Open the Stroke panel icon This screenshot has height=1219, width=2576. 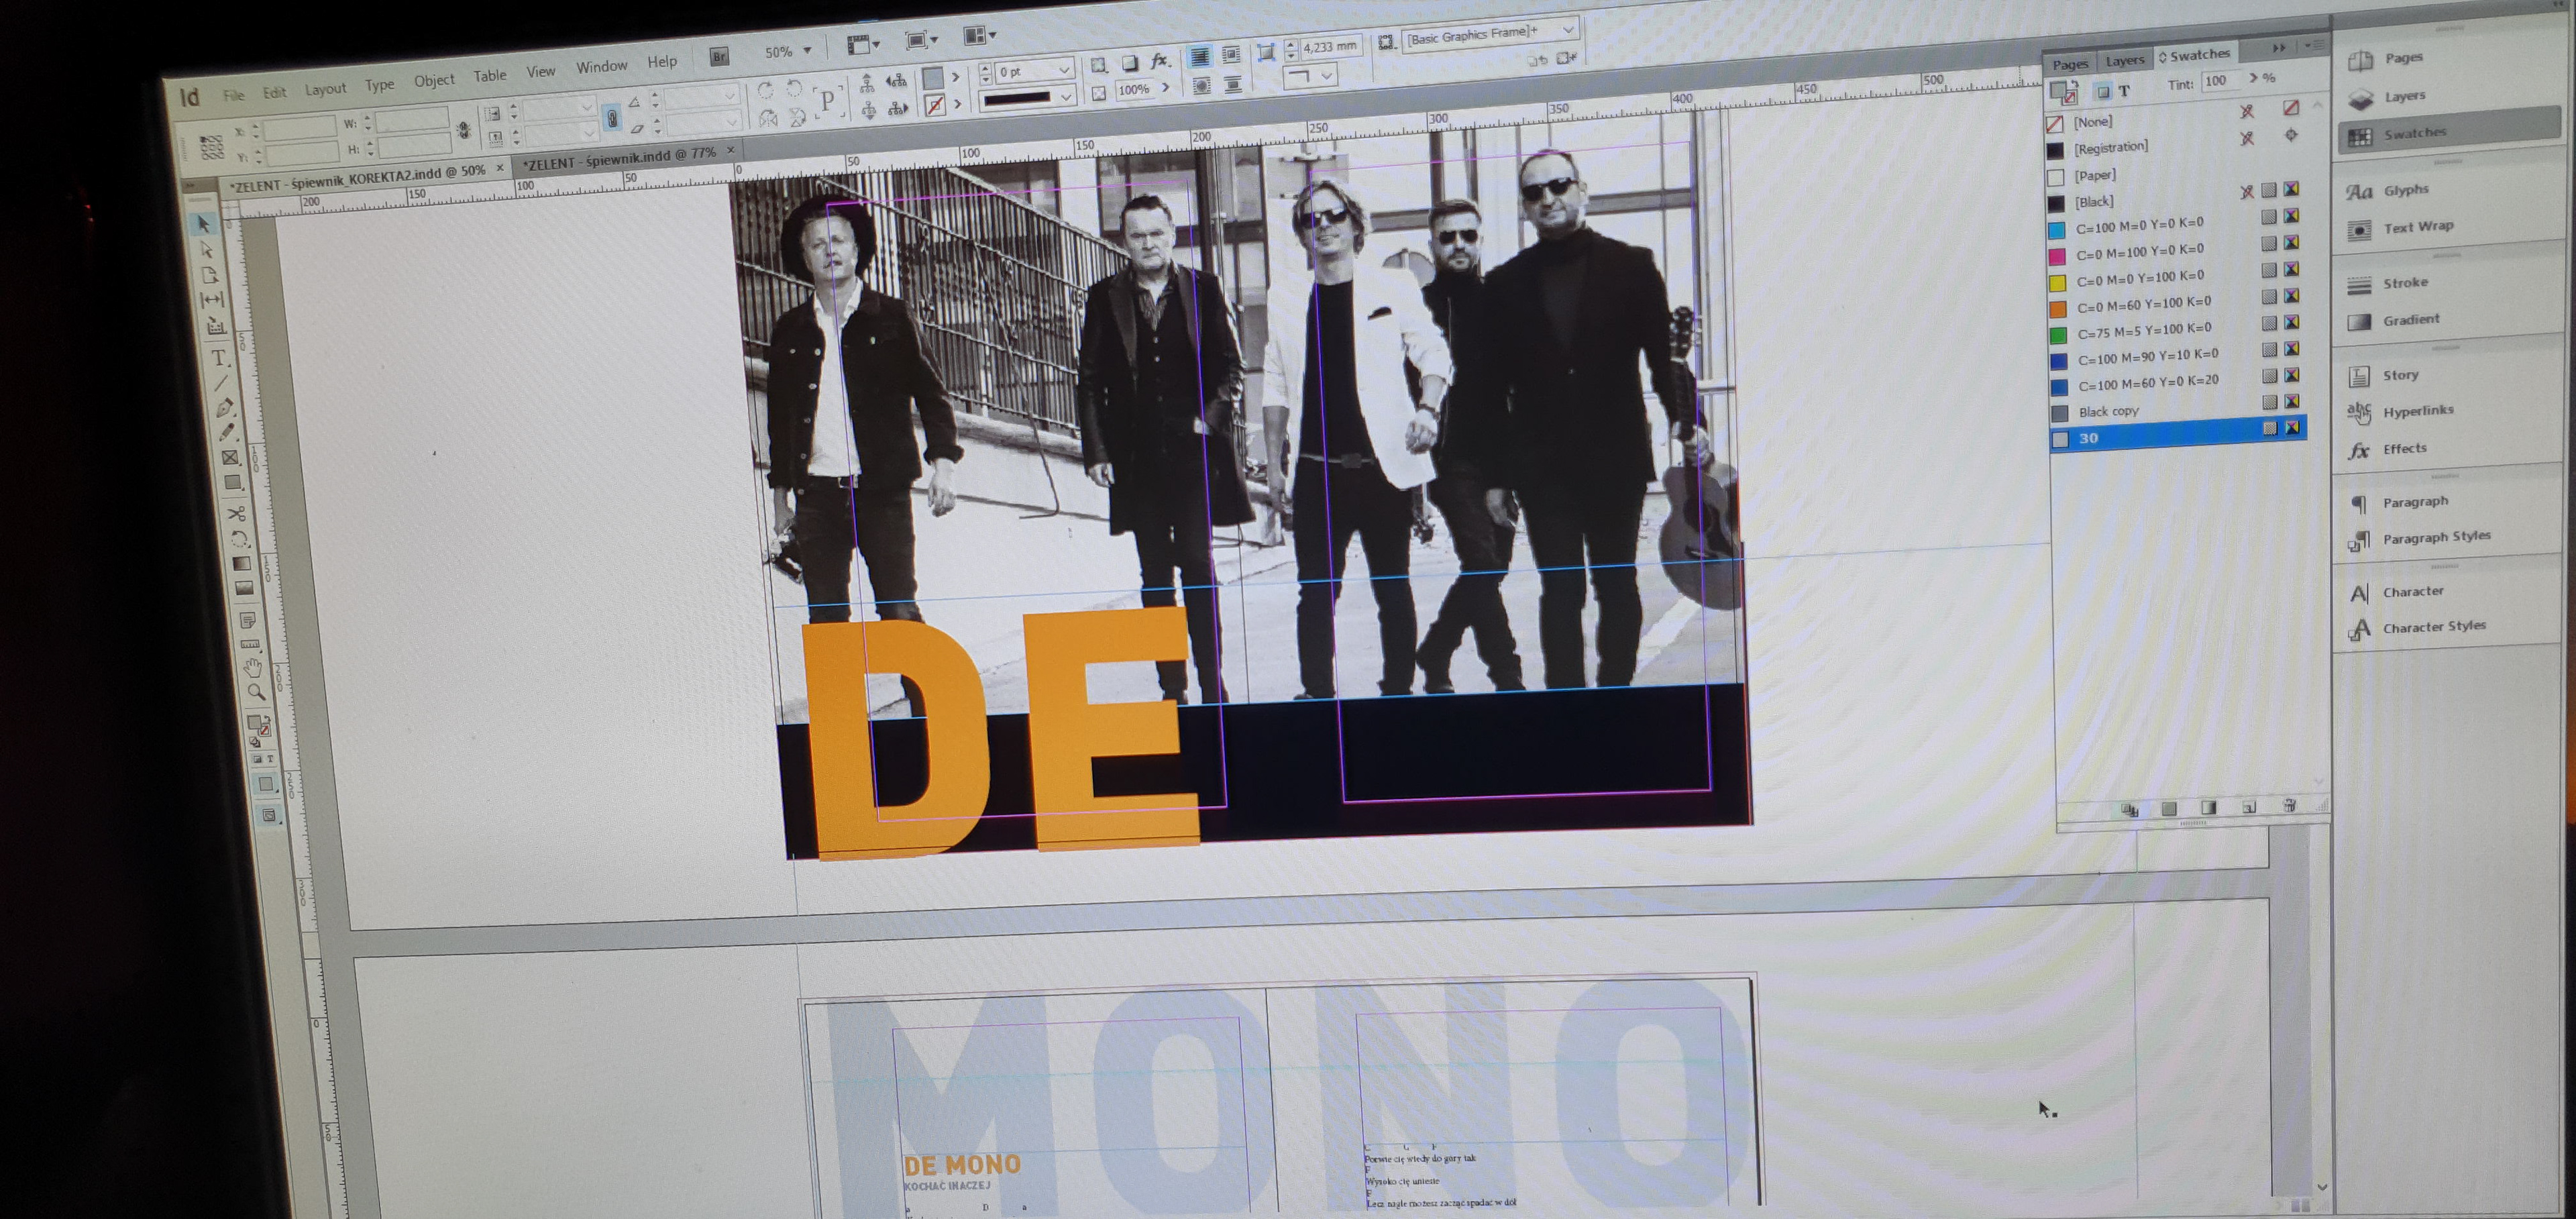click(2359, 285)
